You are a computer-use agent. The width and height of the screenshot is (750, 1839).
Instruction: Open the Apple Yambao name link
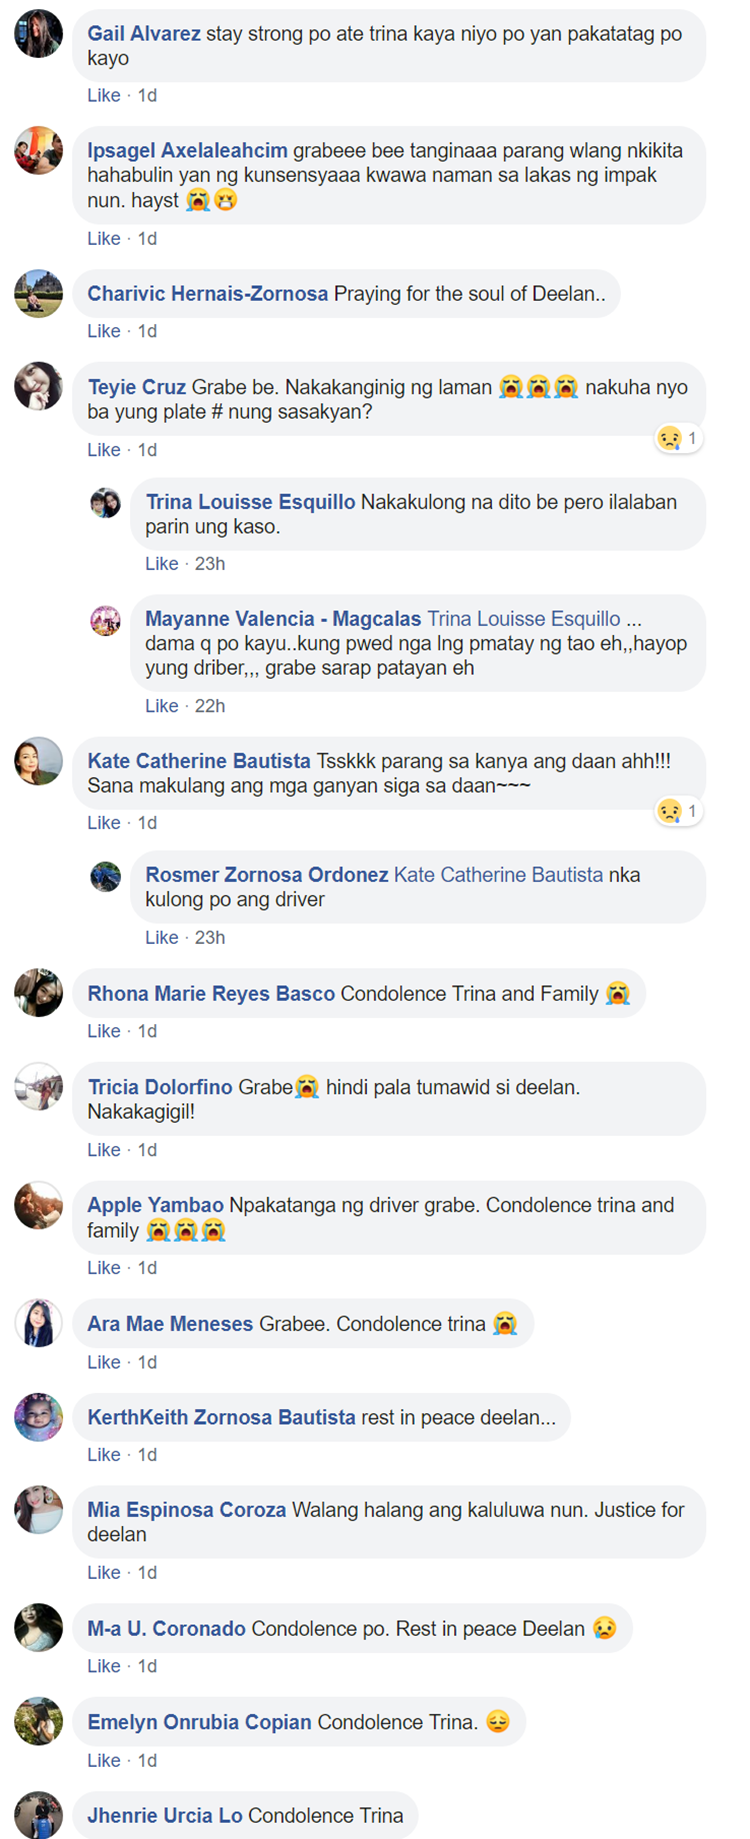[155, 1205]
